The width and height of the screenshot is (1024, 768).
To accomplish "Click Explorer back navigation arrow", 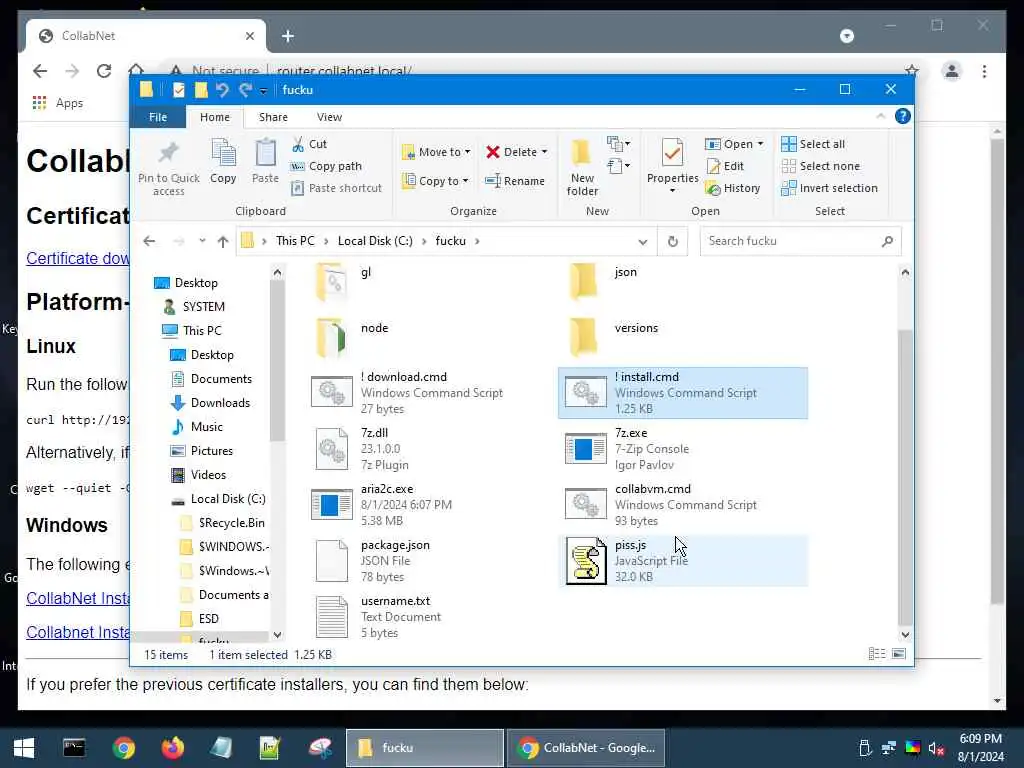I will coord(150,242).
